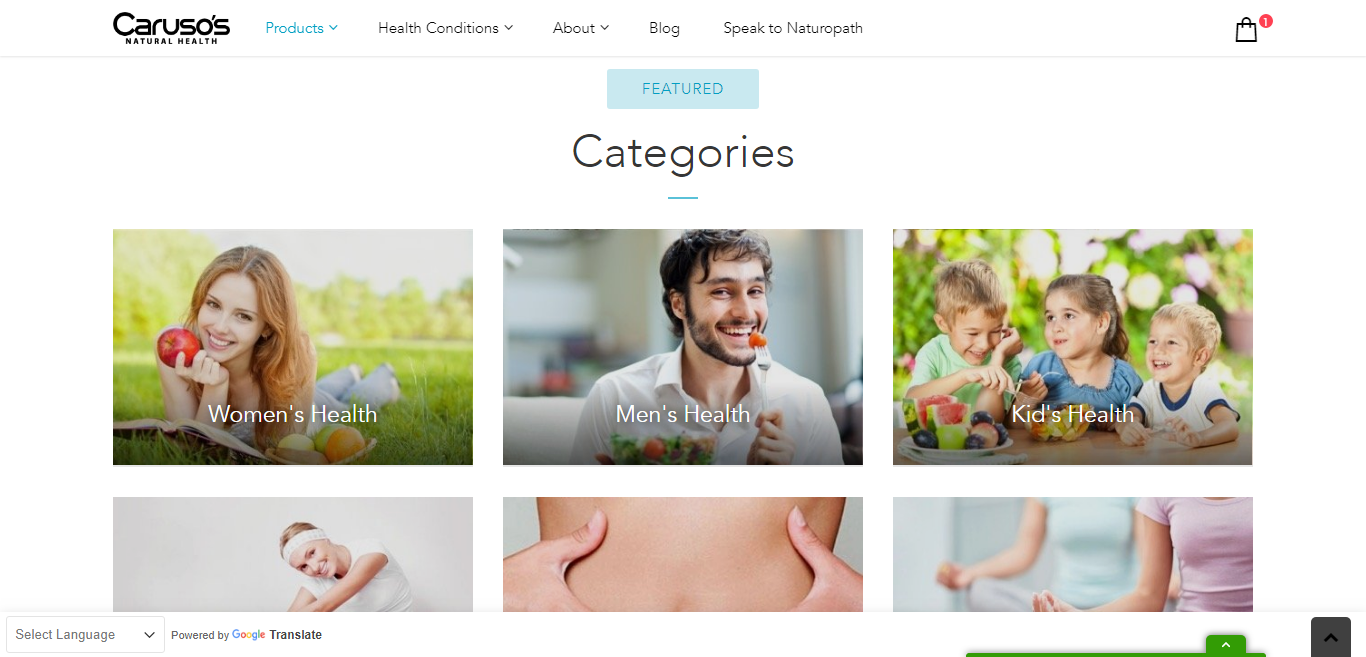Click the Categories heading

pyautogui.click(x=683, y=152)
